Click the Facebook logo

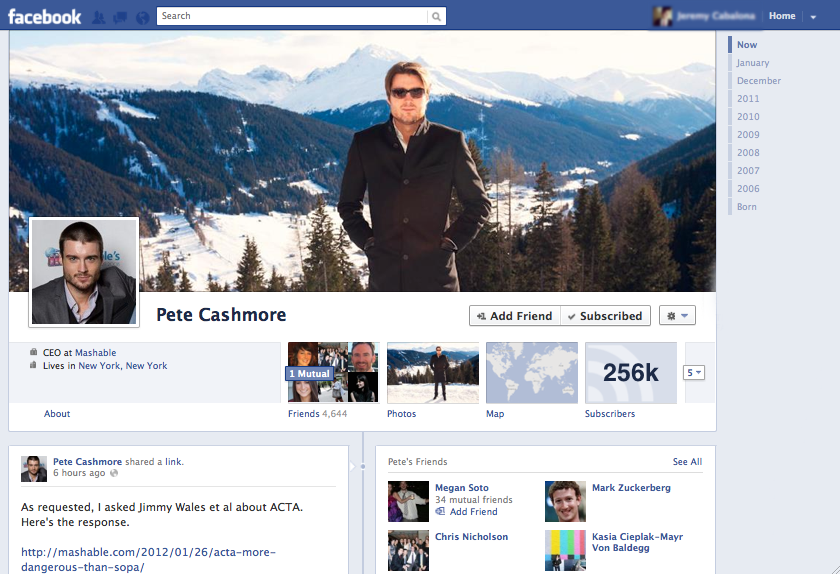pyautogui.click(x=45, y=16)
